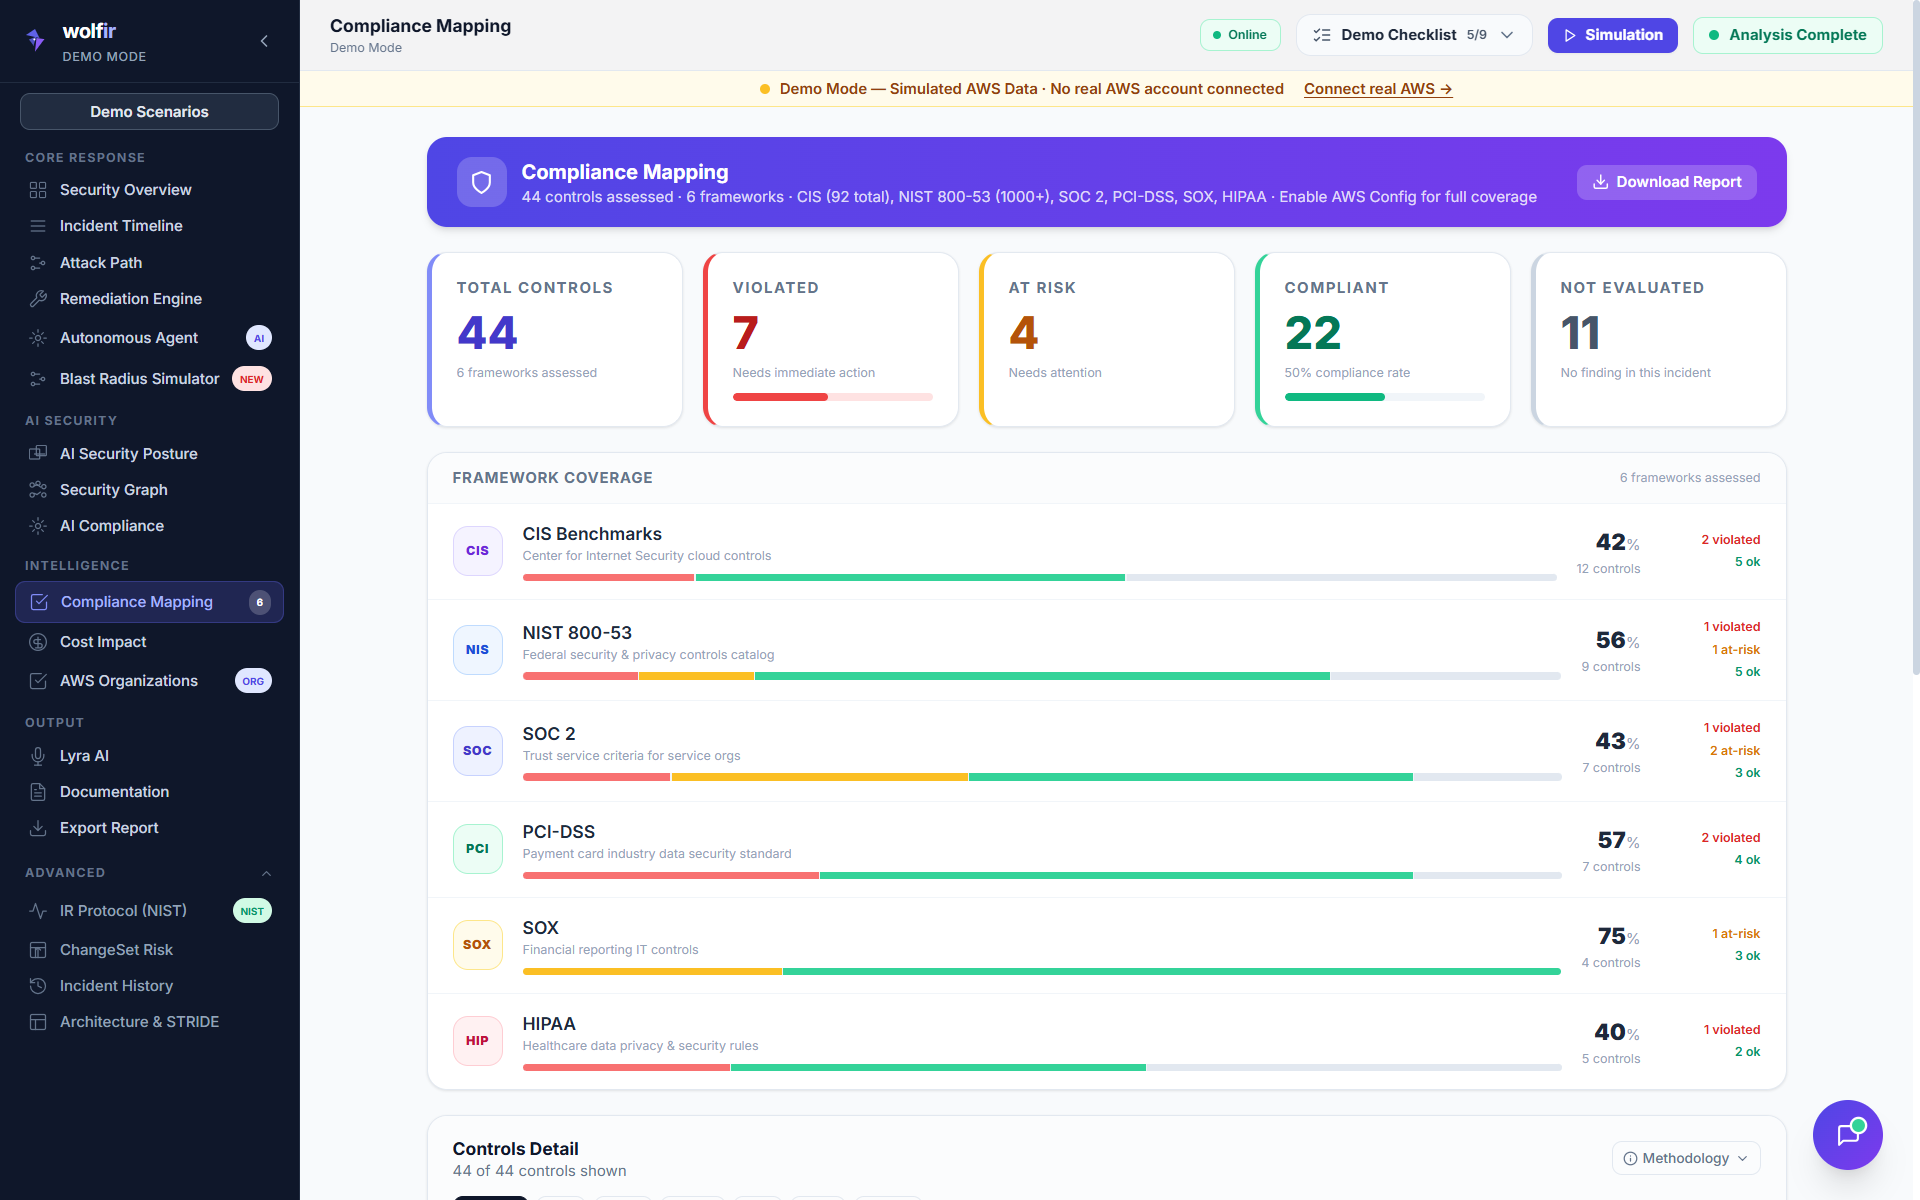Go to Cost Impact page

[x=102, y=642]
